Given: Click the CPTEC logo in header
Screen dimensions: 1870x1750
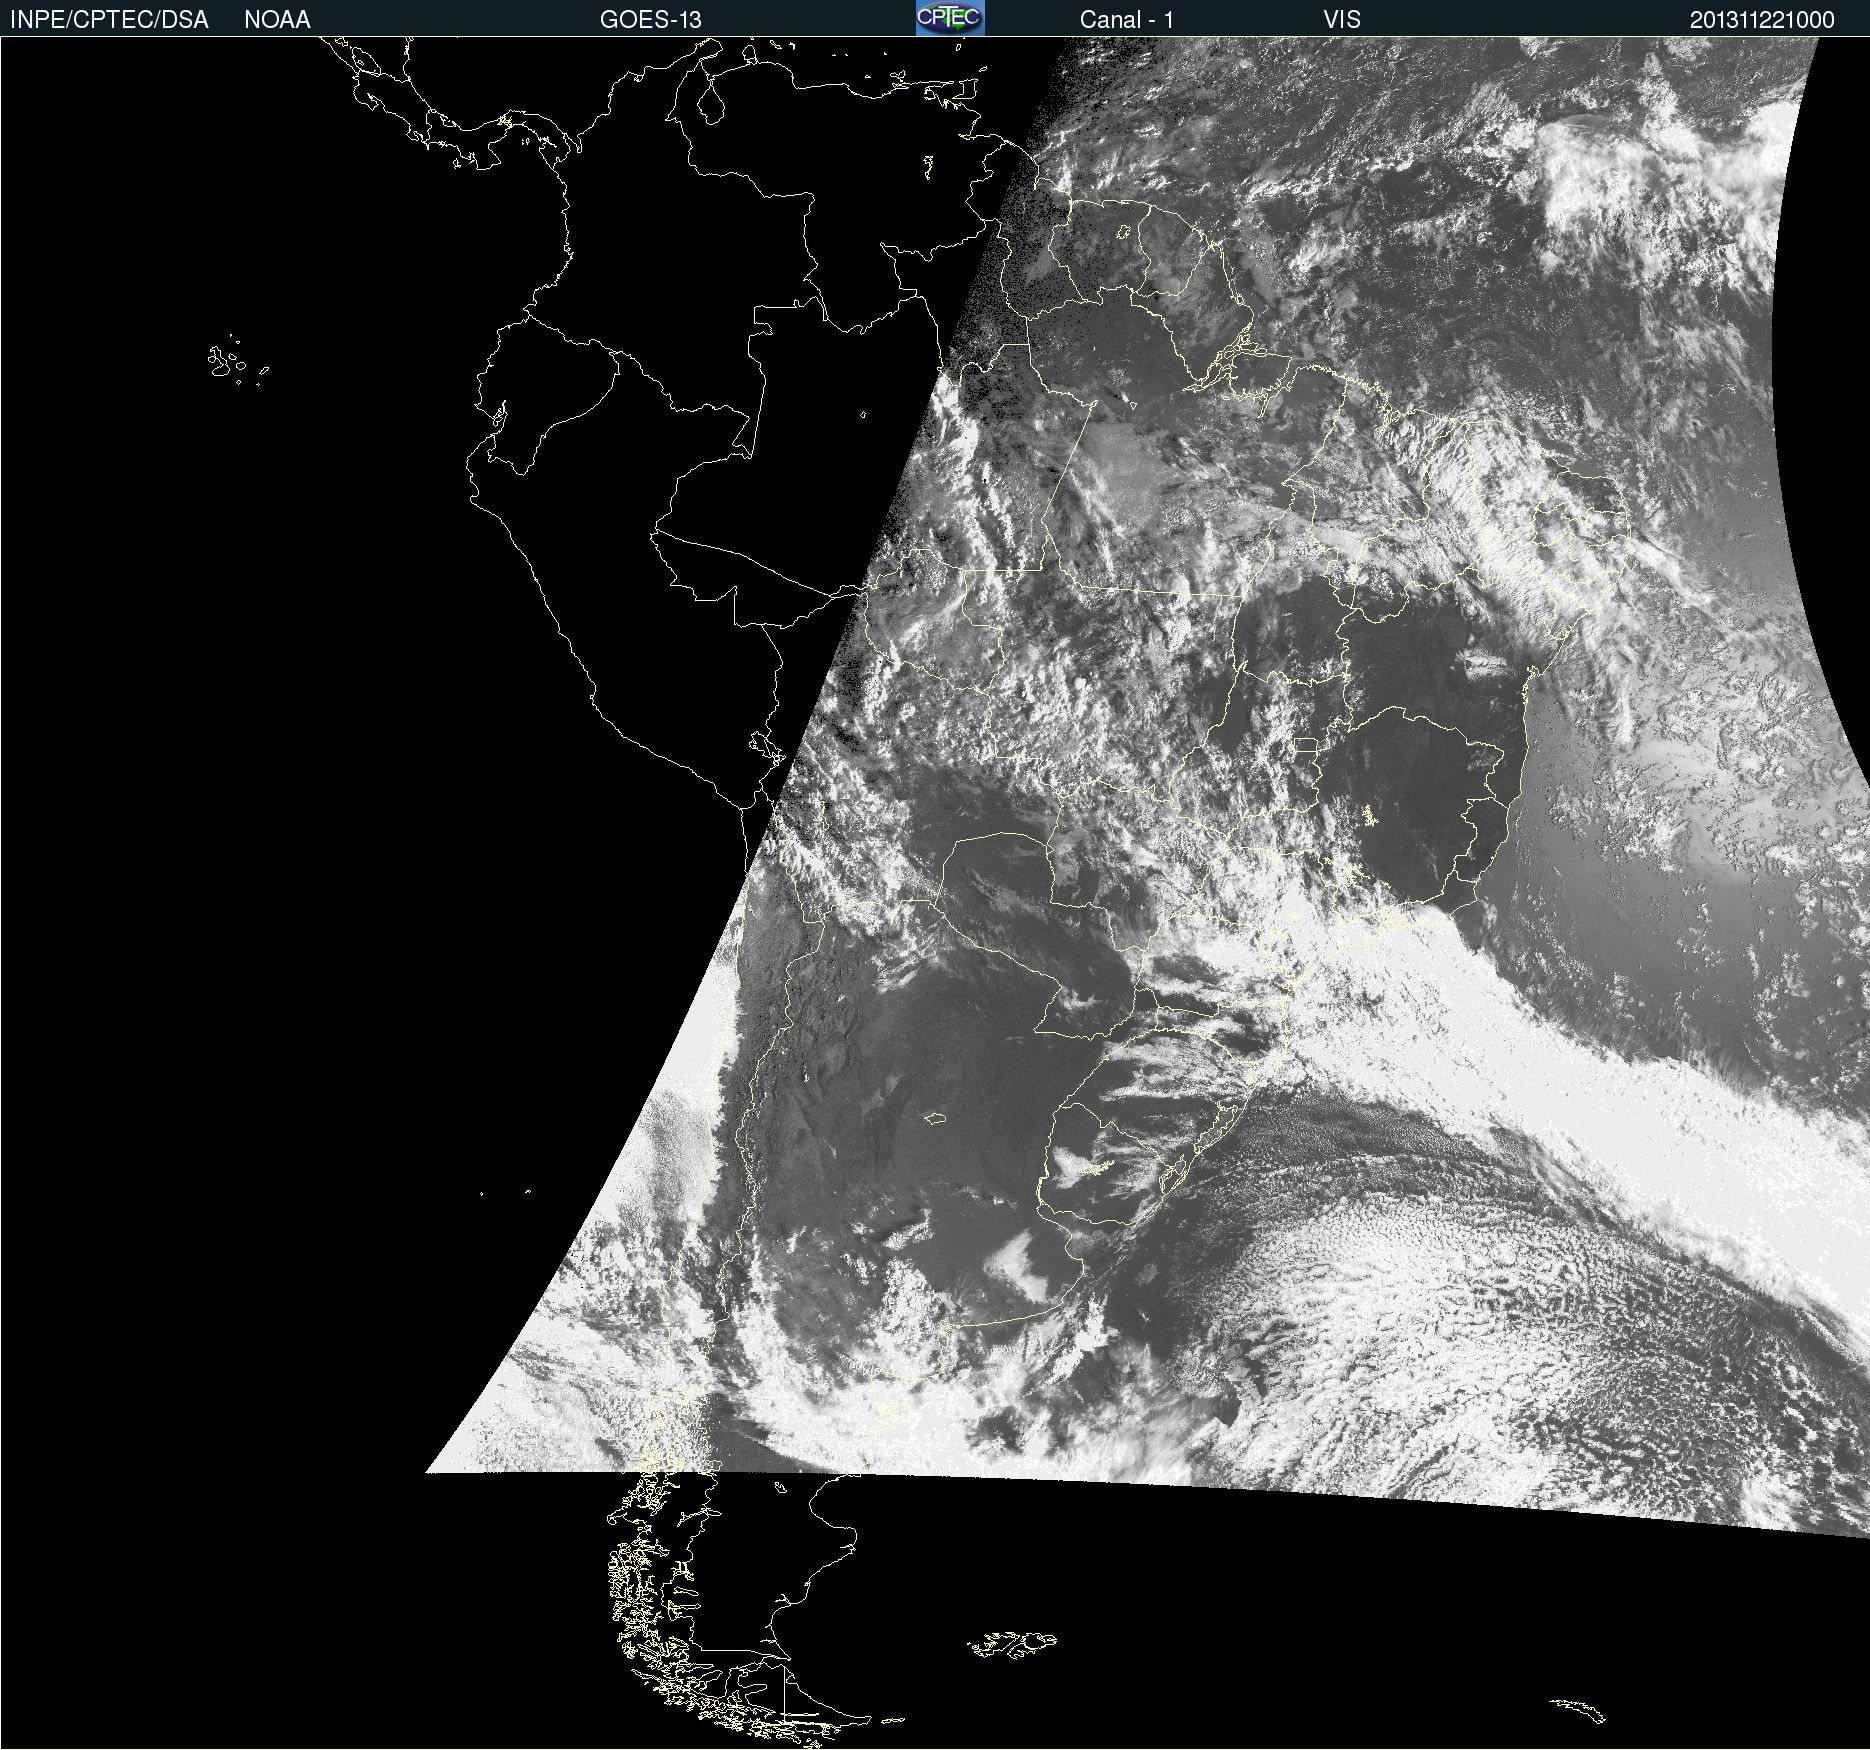Looking at the screenshot, I should pyautogui.click(x=950, y=18).
